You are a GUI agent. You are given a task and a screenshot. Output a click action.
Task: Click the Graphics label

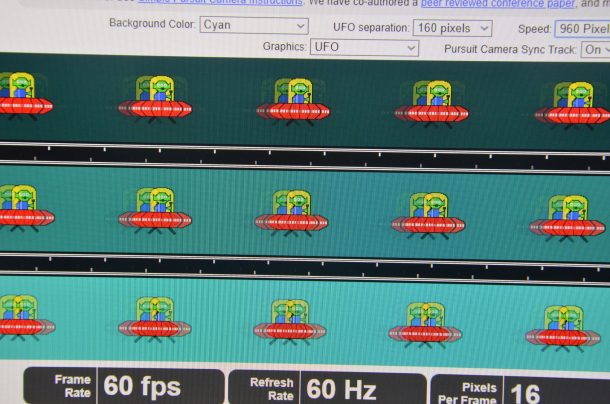(284, 46)
